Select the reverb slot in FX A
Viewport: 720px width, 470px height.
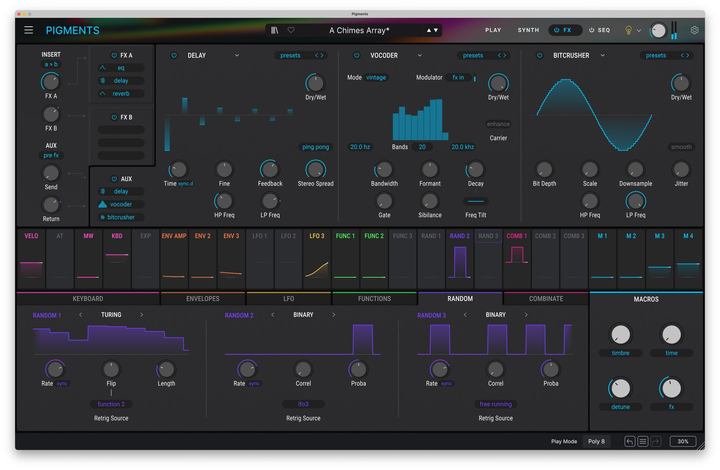tap(121, 94)
